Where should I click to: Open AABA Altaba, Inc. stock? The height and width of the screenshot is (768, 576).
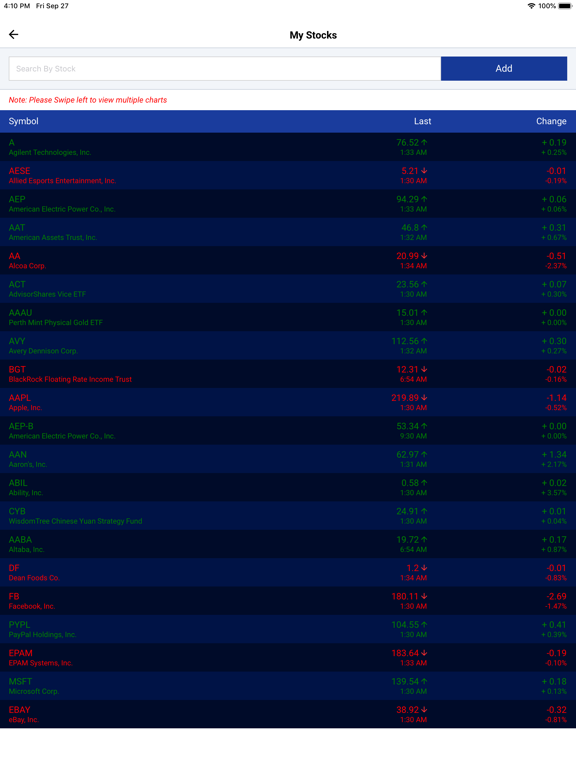coord(288,545)
